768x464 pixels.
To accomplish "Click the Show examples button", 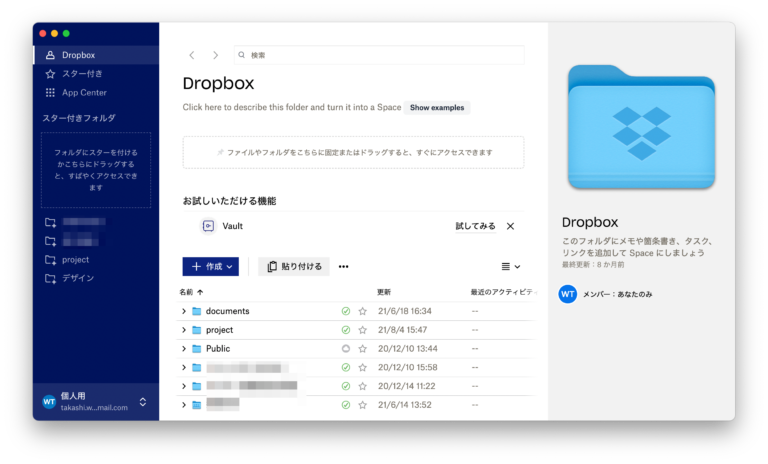I will click(x=437, y=107).
